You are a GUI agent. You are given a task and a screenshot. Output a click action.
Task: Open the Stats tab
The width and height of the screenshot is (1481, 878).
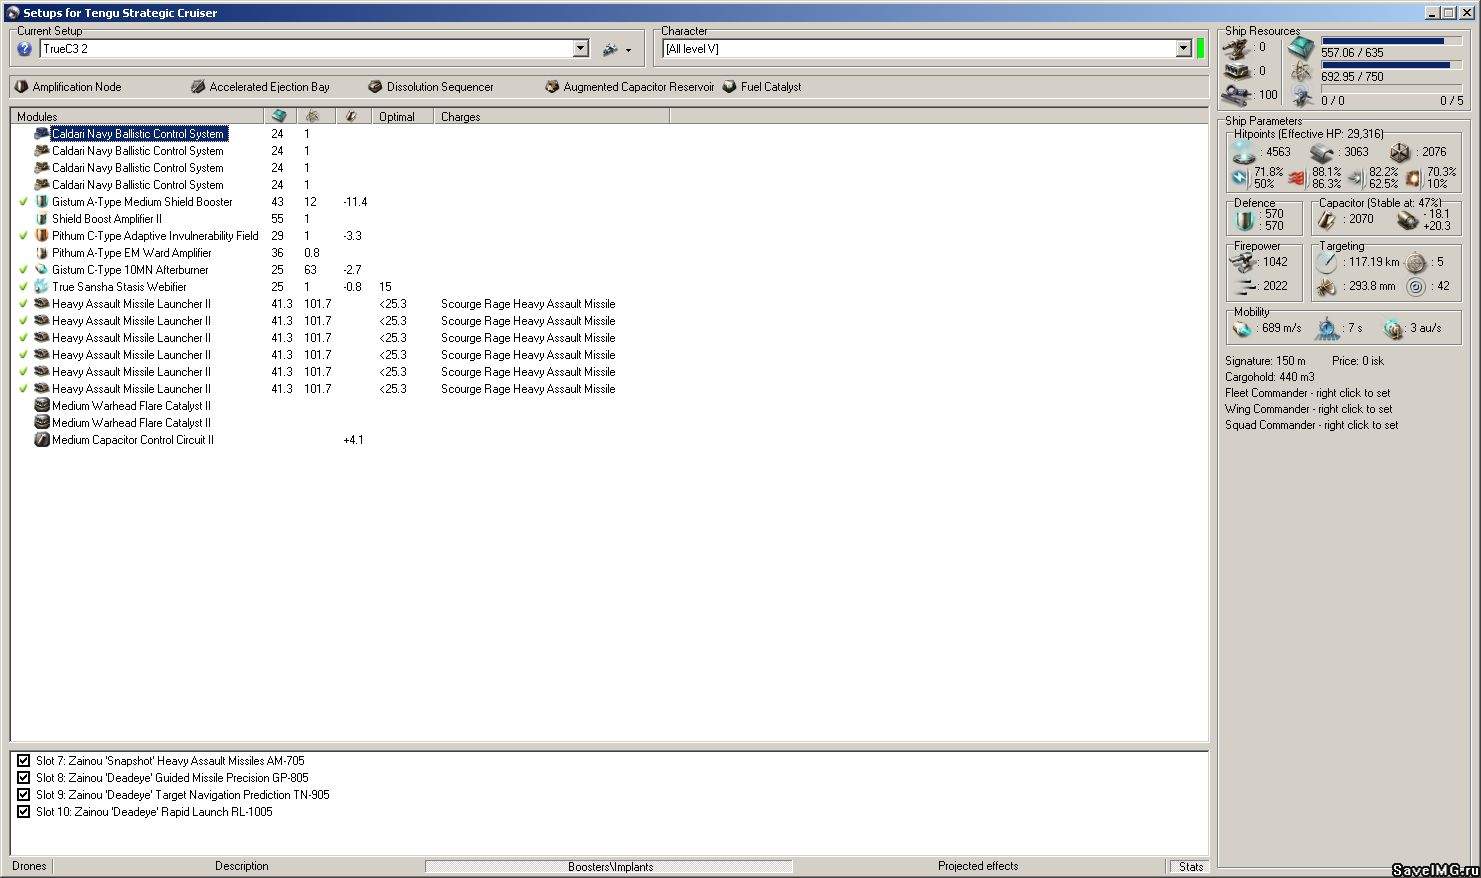pyautogui.click(x=1190, y=866)
